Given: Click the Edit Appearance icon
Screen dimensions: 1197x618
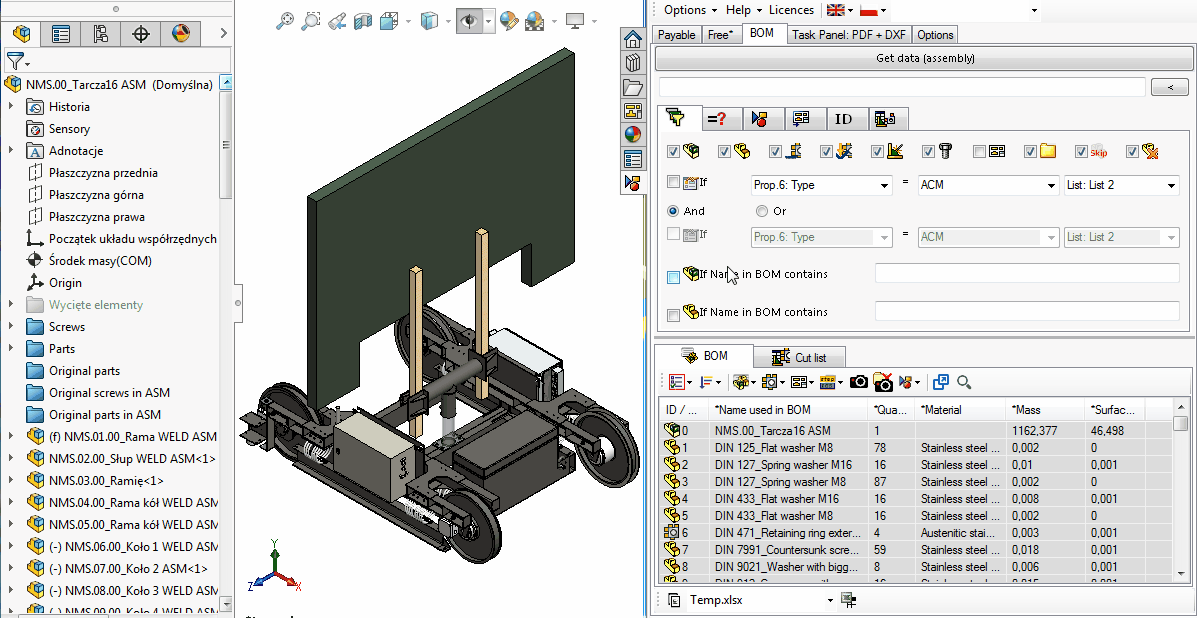Looking at the screenshot, I should click(x=508, y=21).
